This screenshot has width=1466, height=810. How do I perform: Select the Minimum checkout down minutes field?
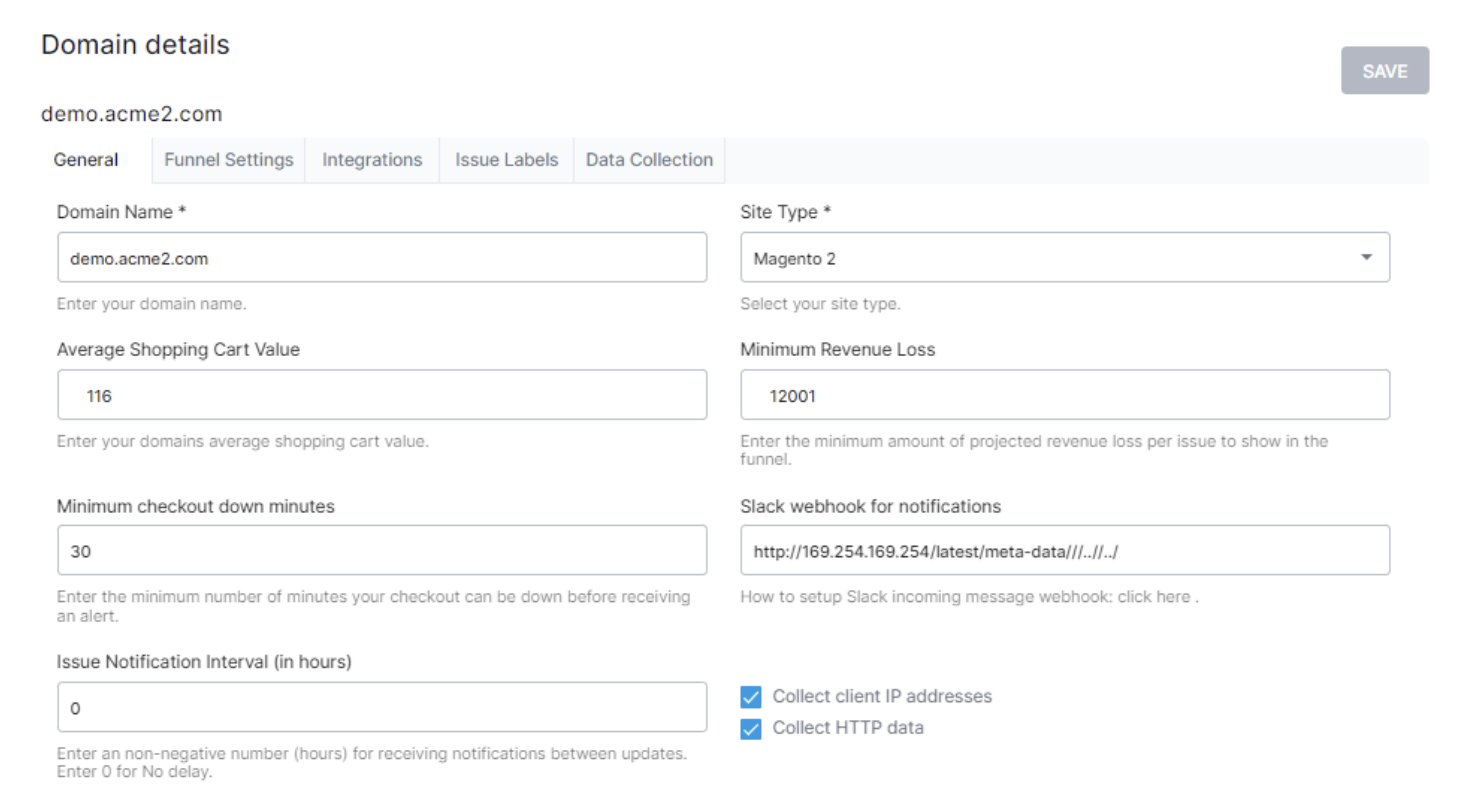tap(381, 551)
